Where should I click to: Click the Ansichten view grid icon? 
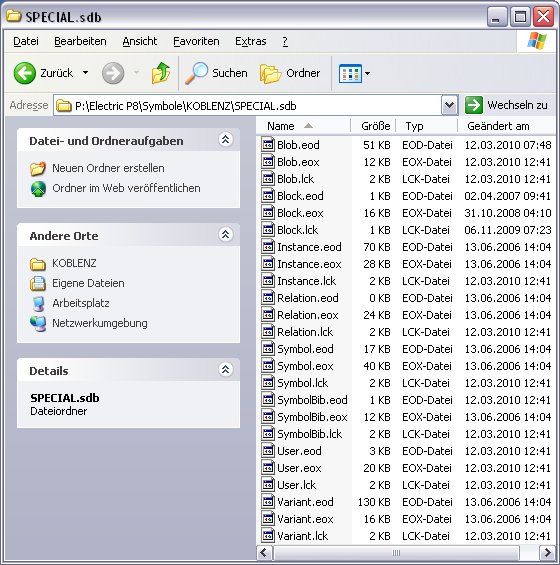[x=350, y=74]
